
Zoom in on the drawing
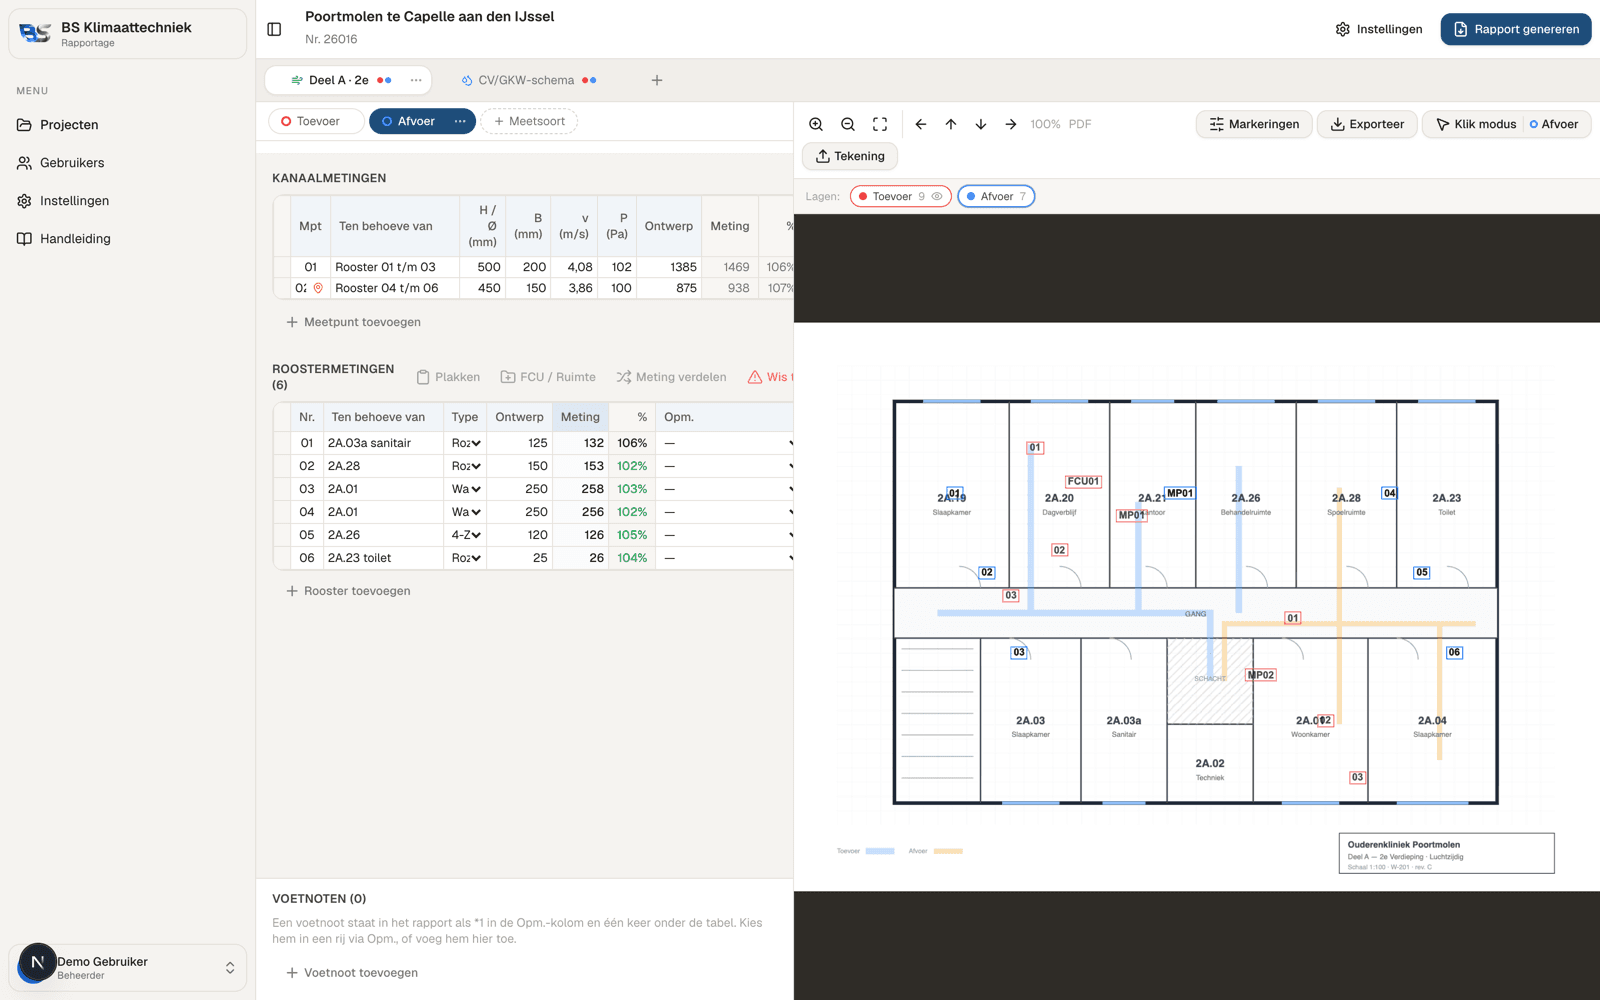coord(816,124)
